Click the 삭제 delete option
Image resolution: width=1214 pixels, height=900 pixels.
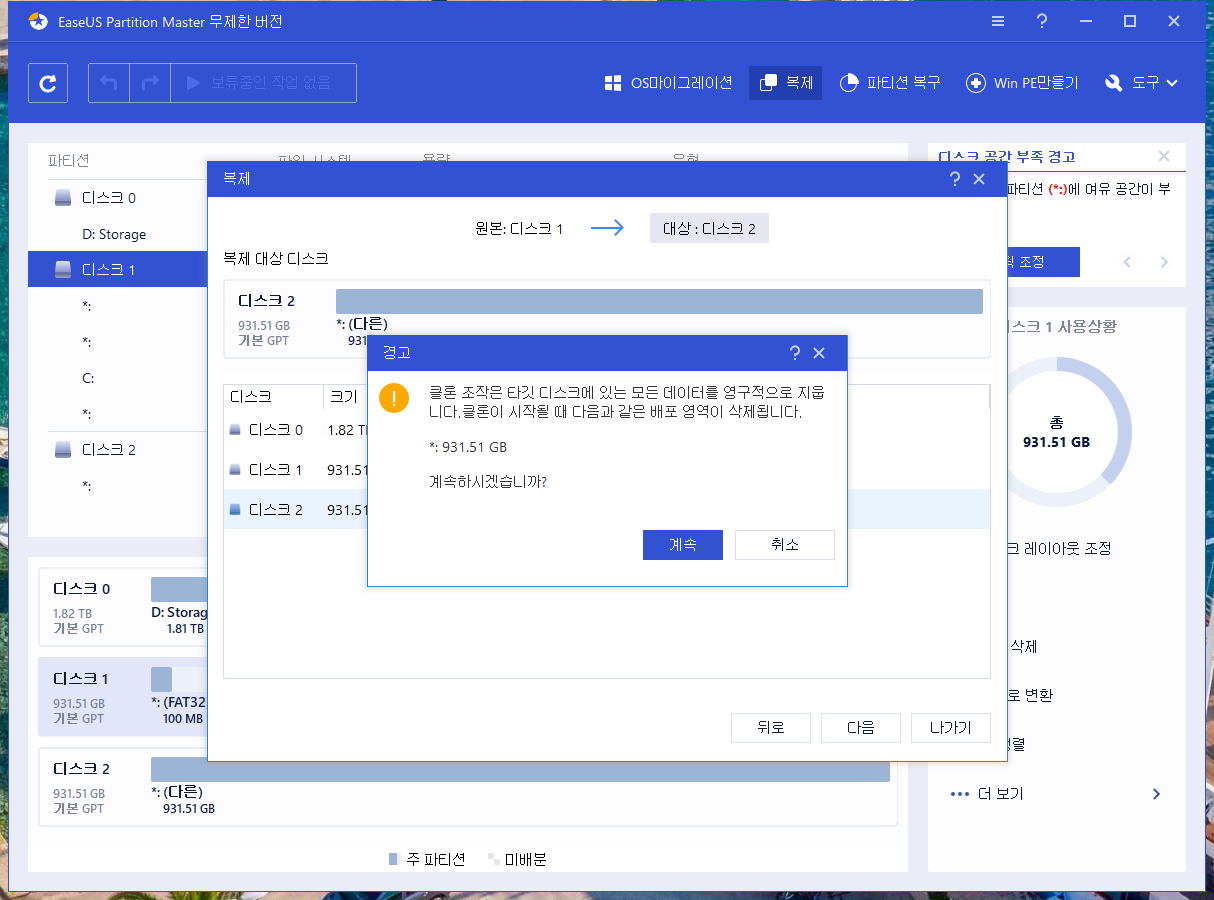[1023, 647]
